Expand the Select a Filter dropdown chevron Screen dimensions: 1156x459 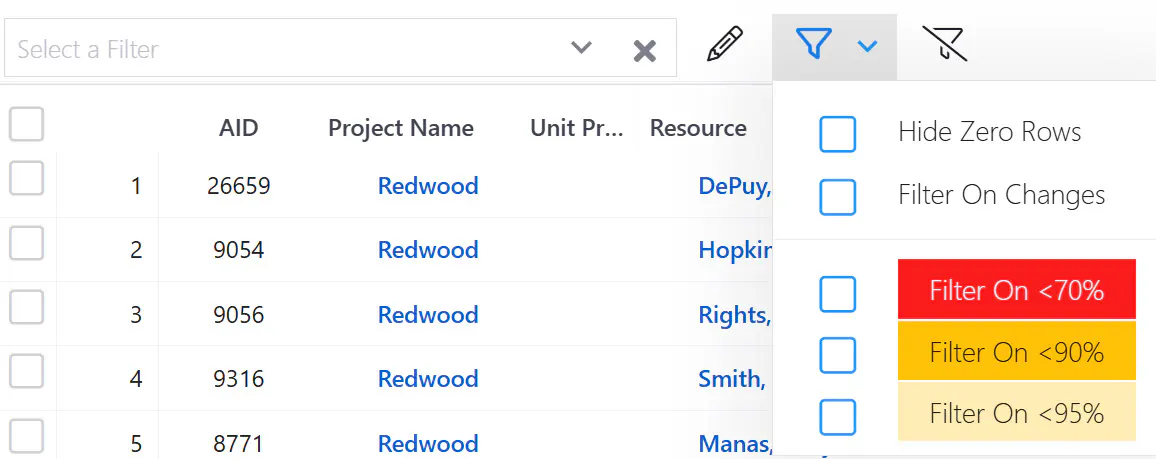pyautogui.click(x=582, y=48)
